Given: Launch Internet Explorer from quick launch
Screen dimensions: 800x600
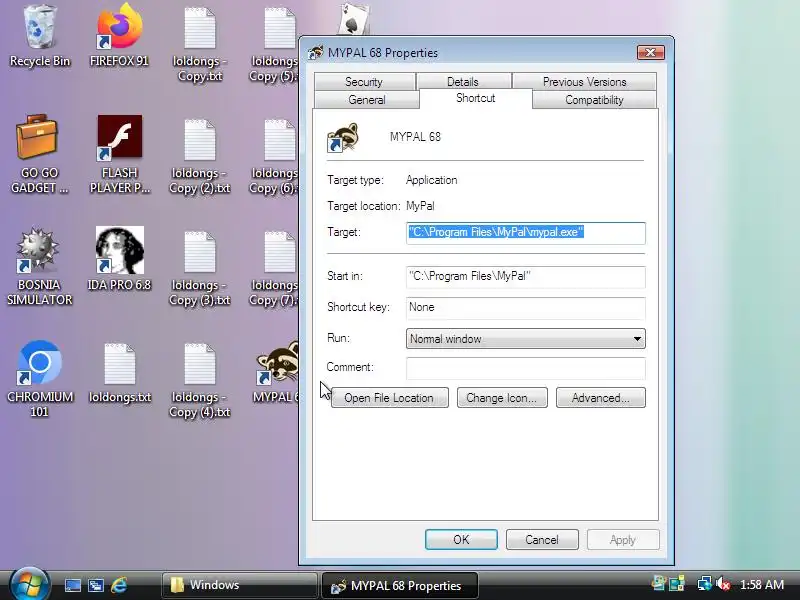Looking at the screenshot, I should coord(119,585).
